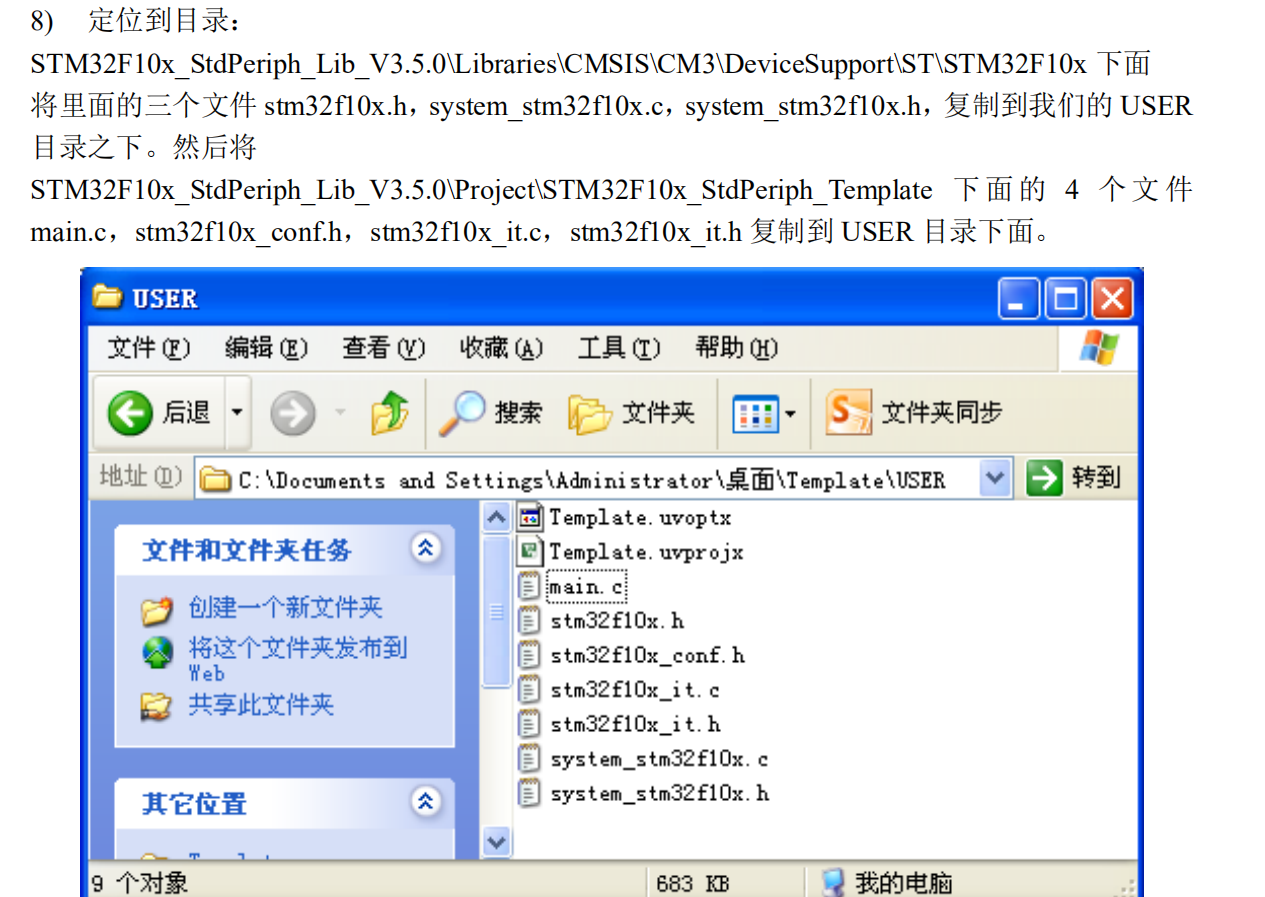This screenshot has width=1265, height=897.
Task: Open Search (搜索) magnifier in toolbar
Action: [x=462, y=412]
